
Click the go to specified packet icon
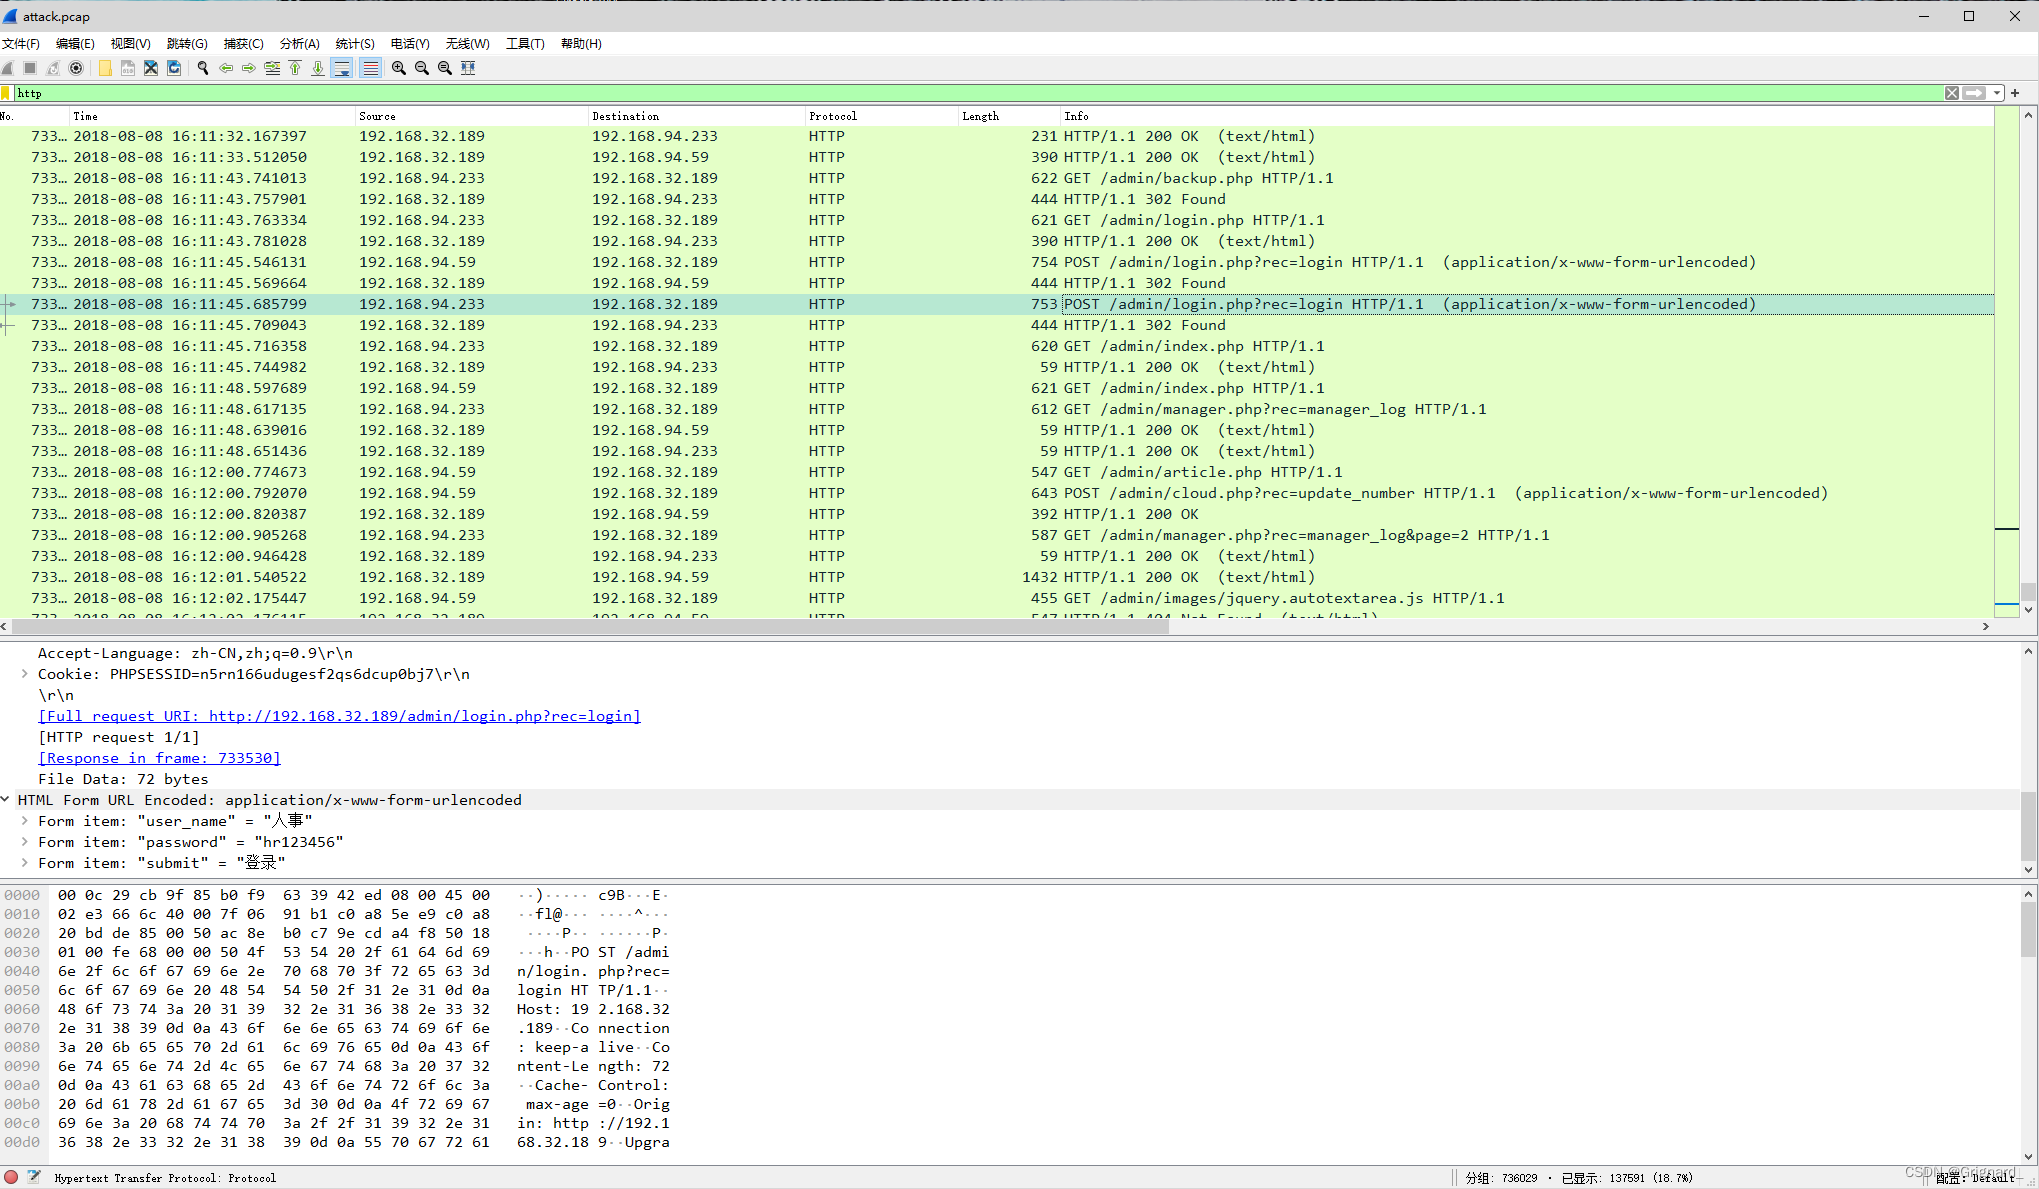pyautogui.click(x=272, y=68)
